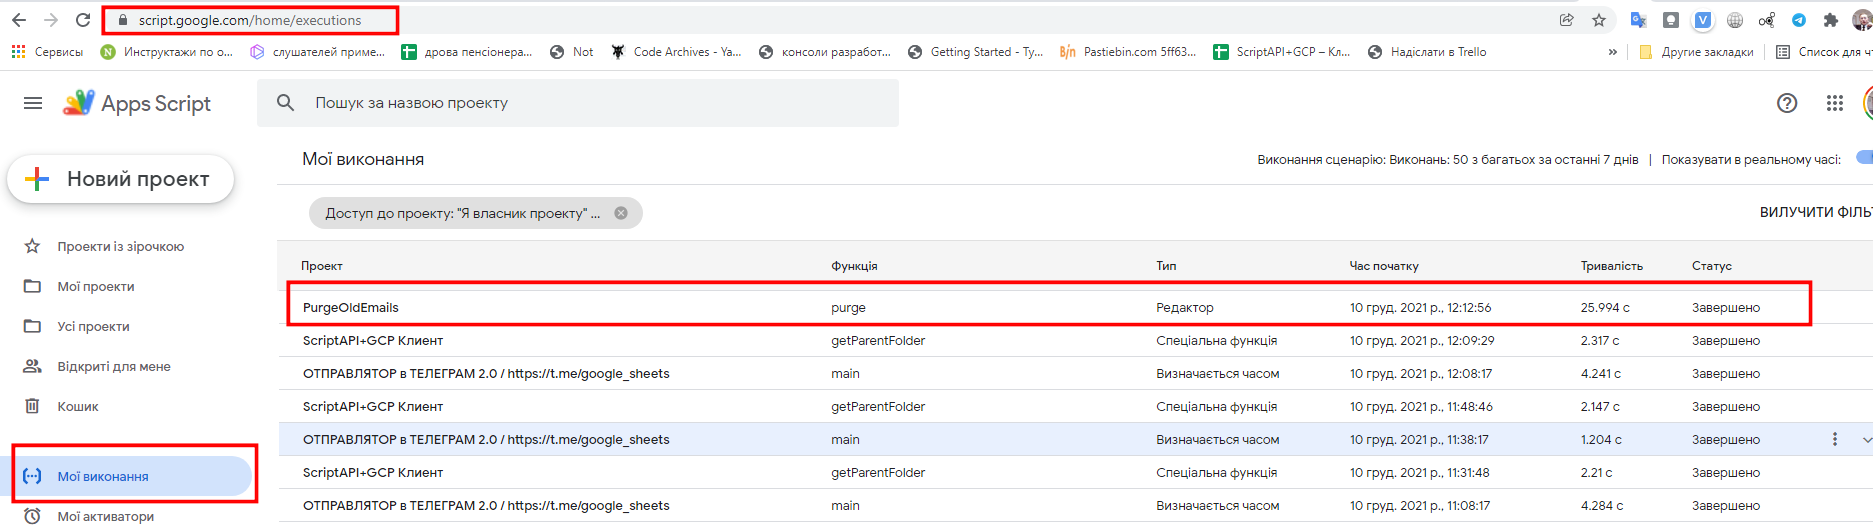This screenshot has width=1873, height=530.
Task: Open 'Кошик' trash section in the sidebar
Action: click(78, 406)
